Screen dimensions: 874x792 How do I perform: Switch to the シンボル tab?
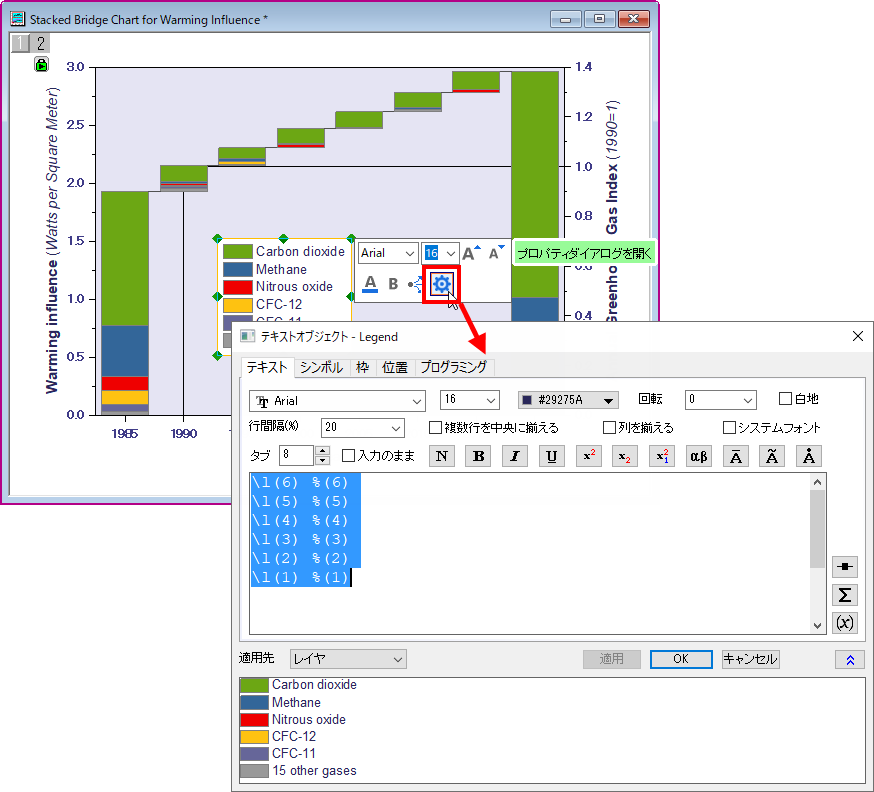322,367
